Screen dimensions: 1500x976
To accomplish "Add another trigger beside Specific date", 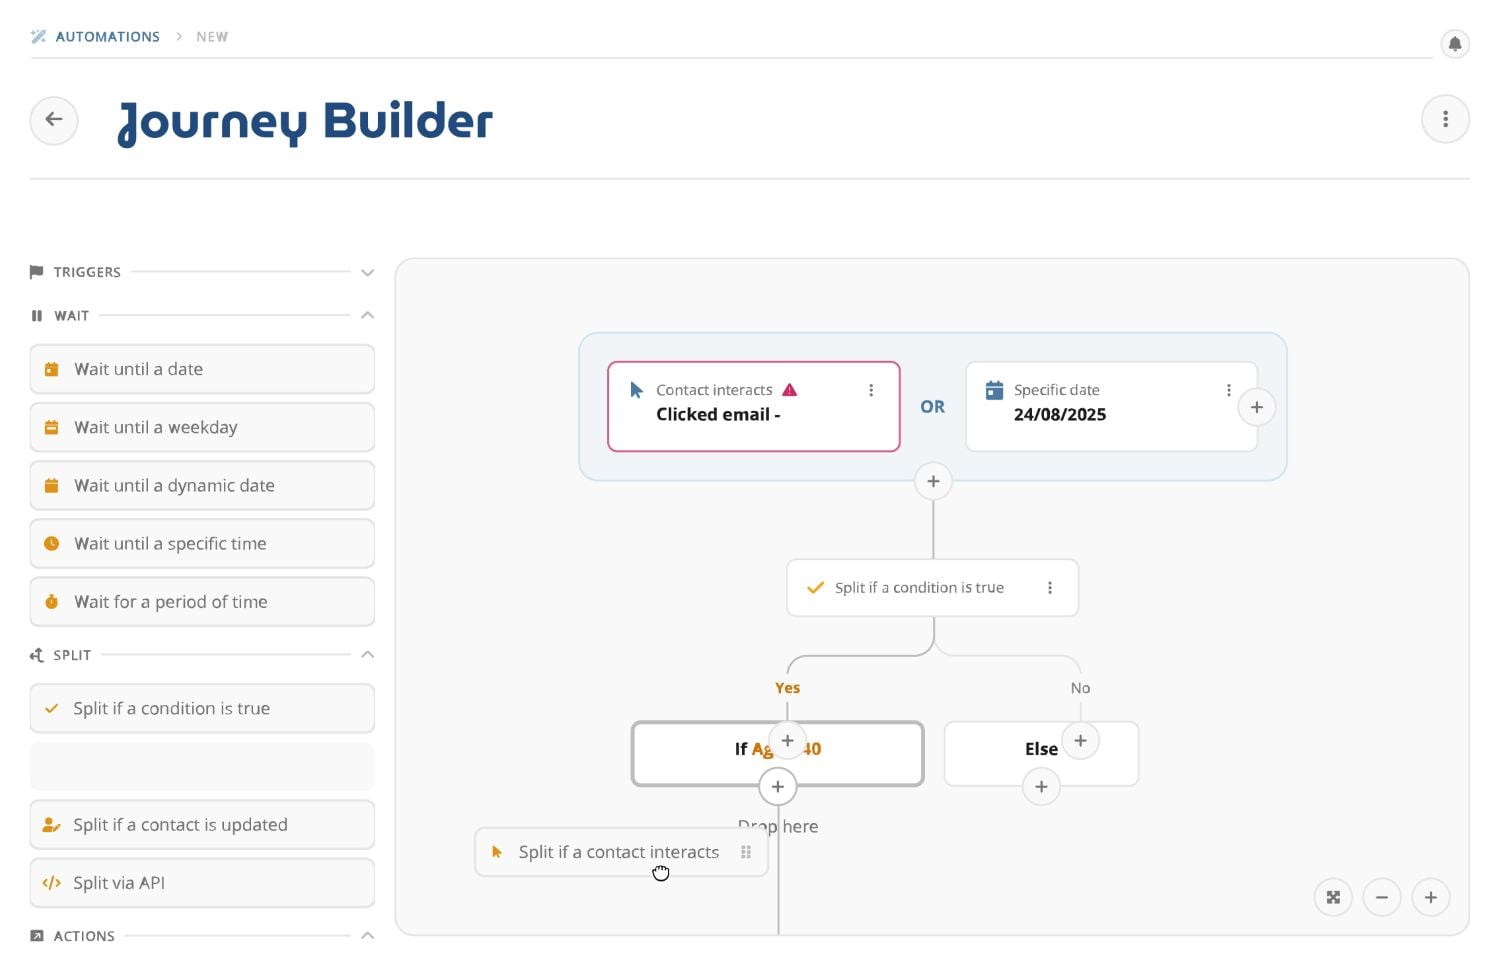I will pyautogui.click(x=1257, y=407).
